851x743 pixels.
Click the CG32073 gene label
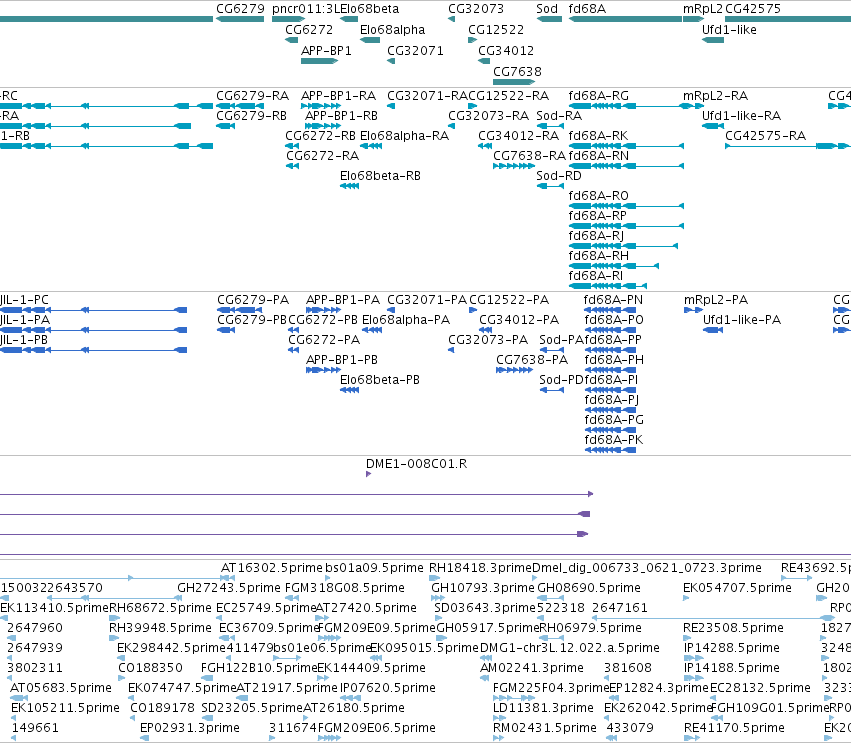475,9
